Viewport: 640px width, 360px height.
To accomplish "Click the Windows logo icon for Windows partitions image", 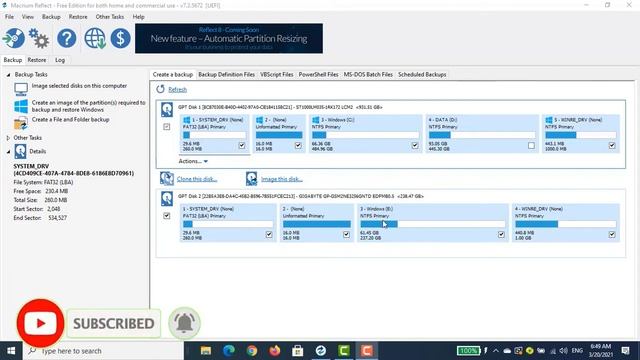I will pyautogui.click(x=21, y=106).
